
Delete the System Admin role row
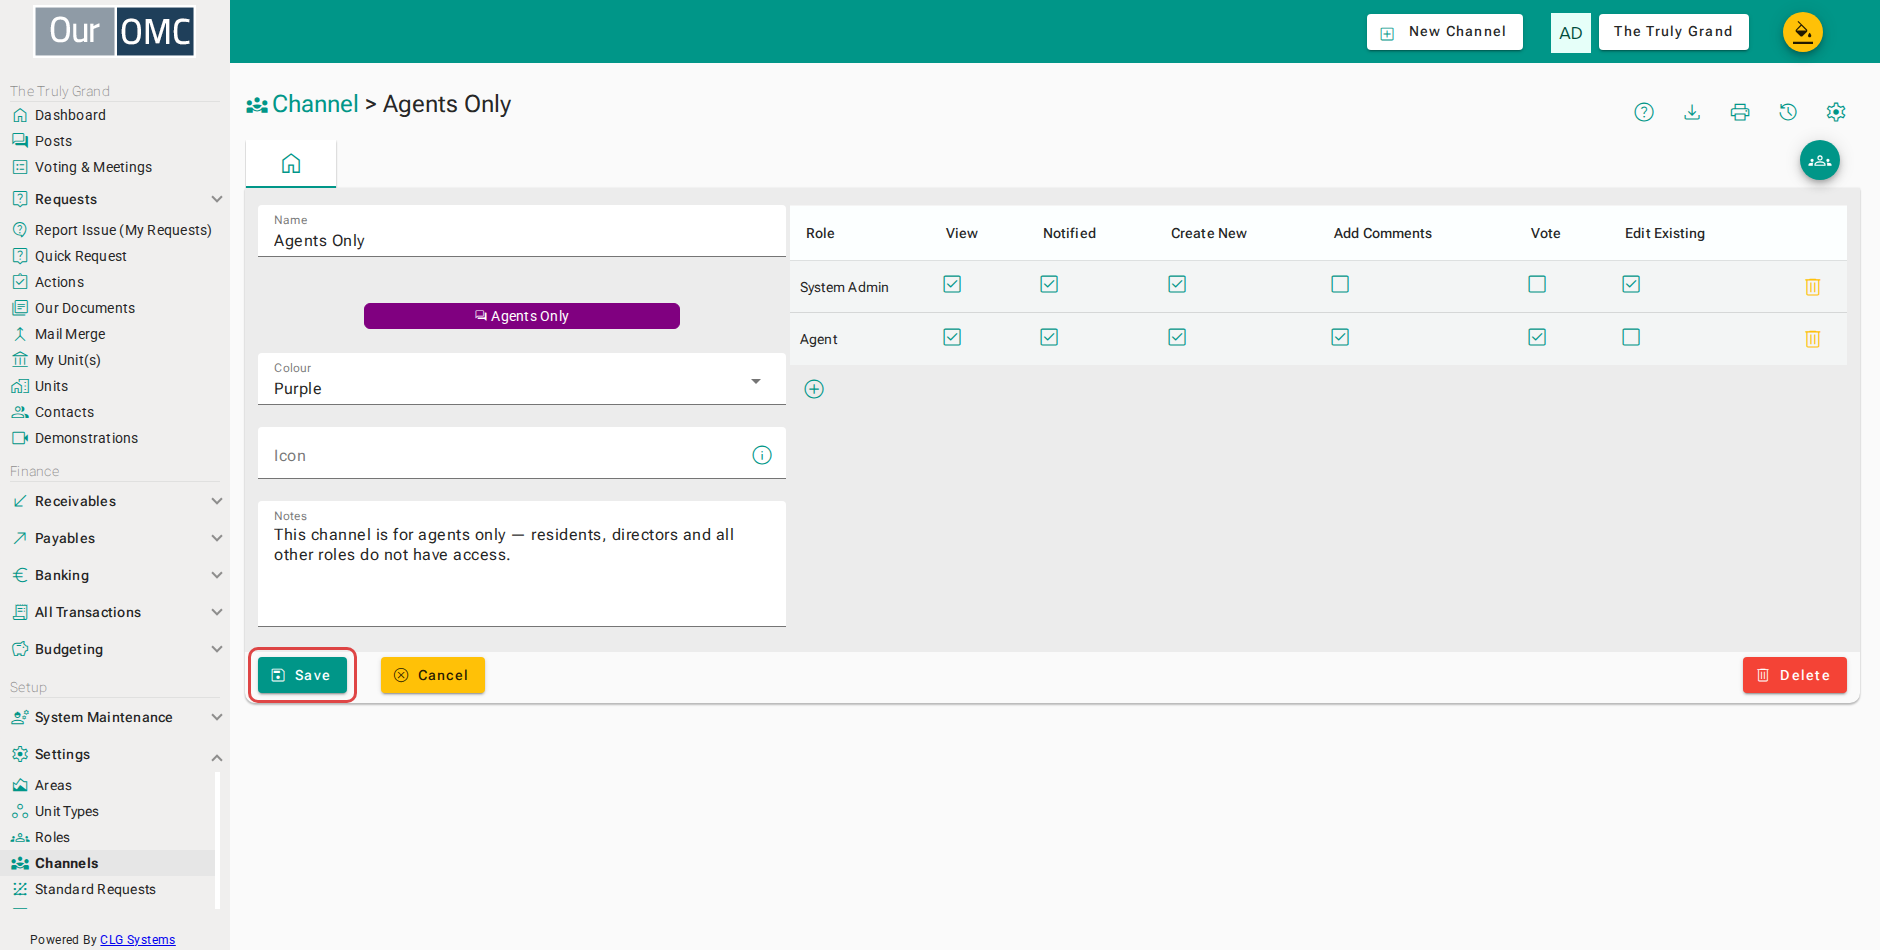1812,287
